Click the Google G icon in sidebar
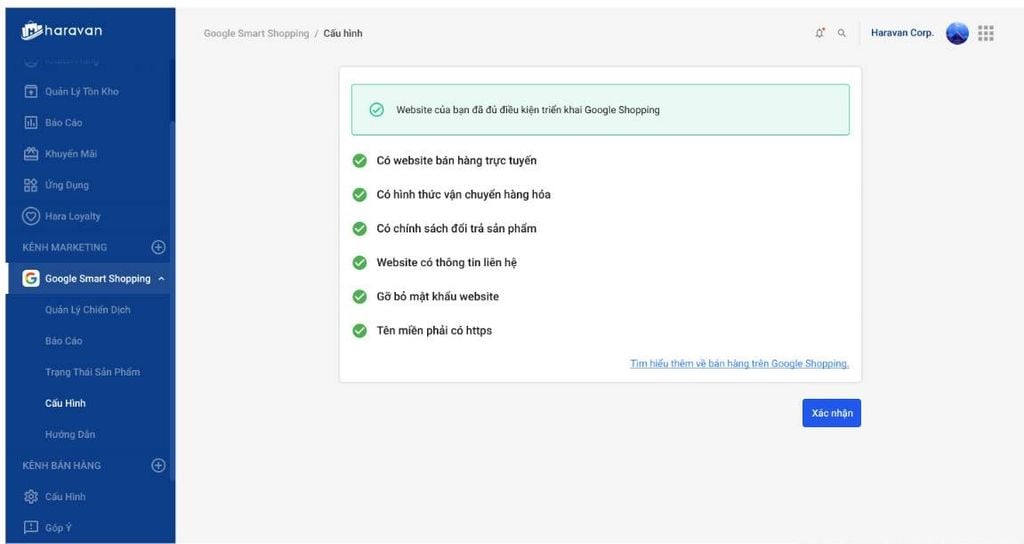Image resolution: width=1024 pixels, height=544 pixels. click(31, 278)
